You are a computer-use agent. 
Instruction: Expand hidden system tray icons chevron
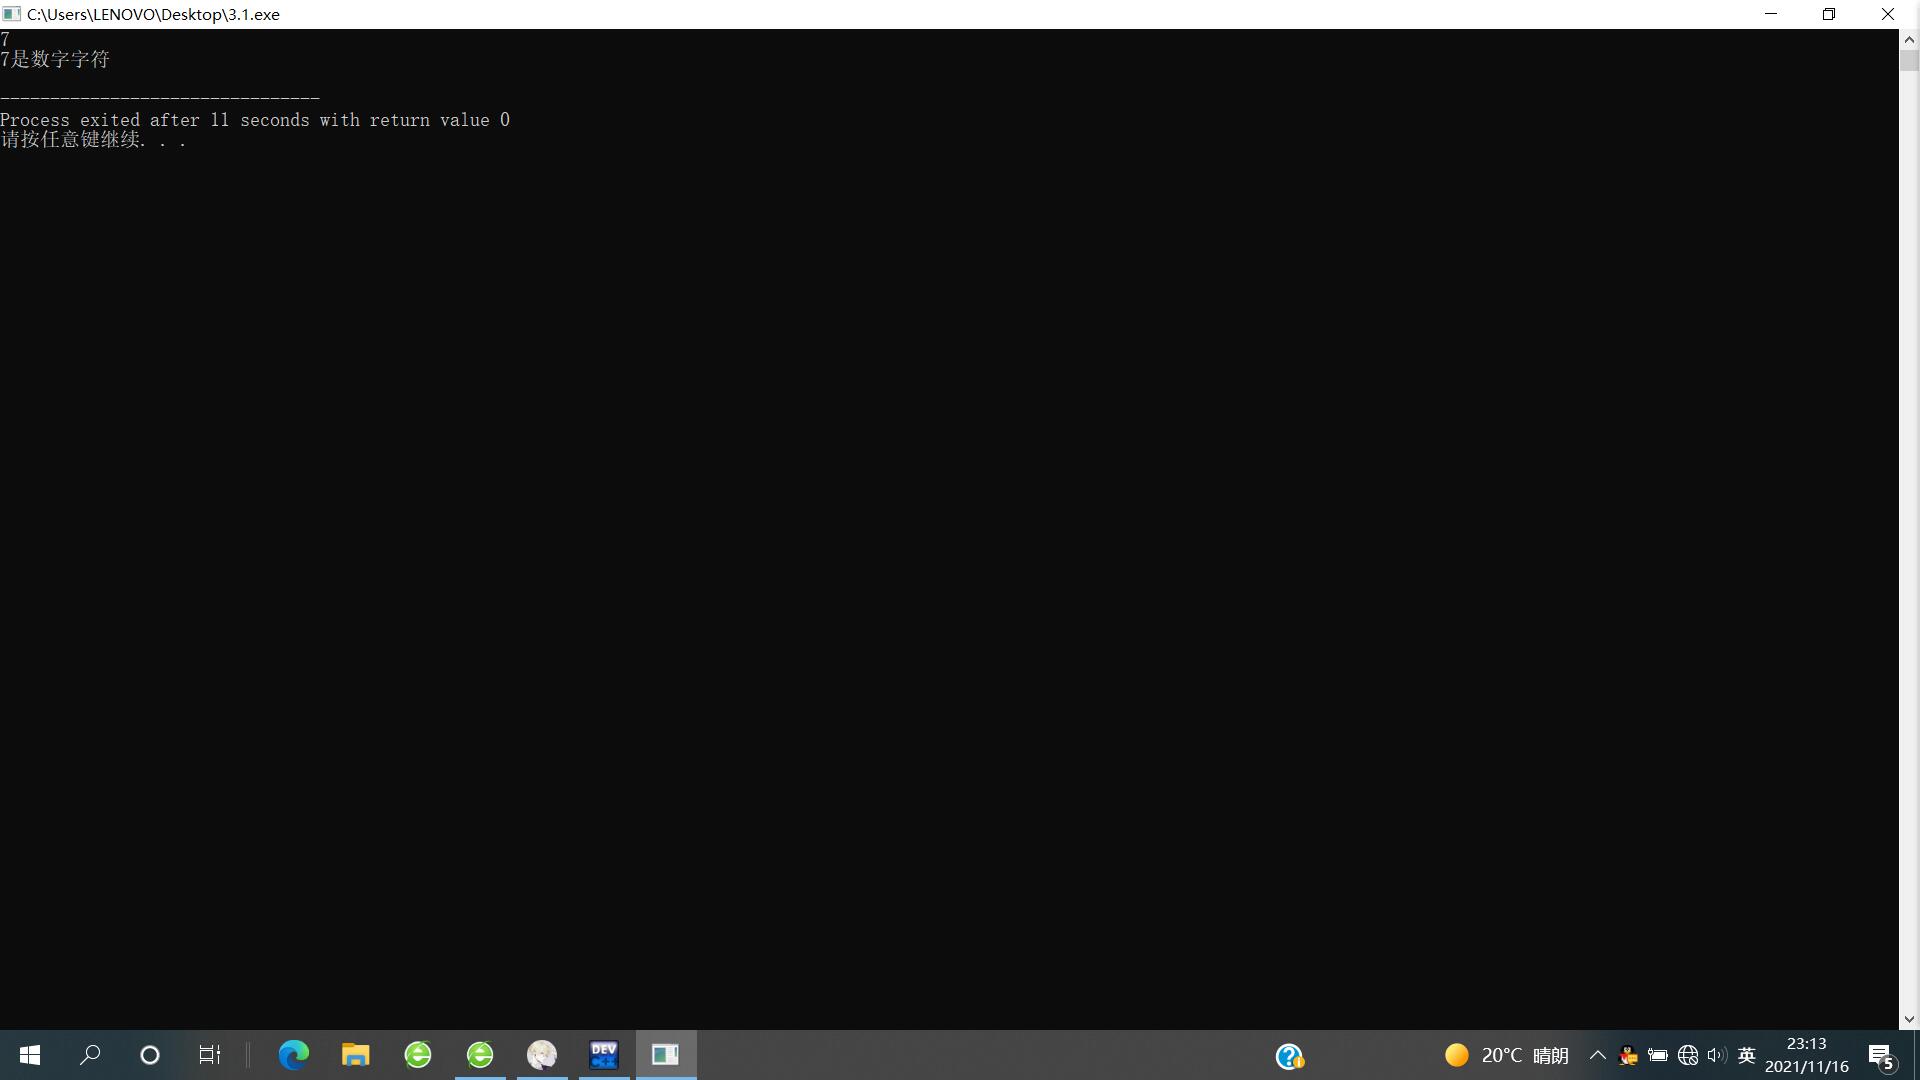pyautogui.click(x=1598, y=1055)
